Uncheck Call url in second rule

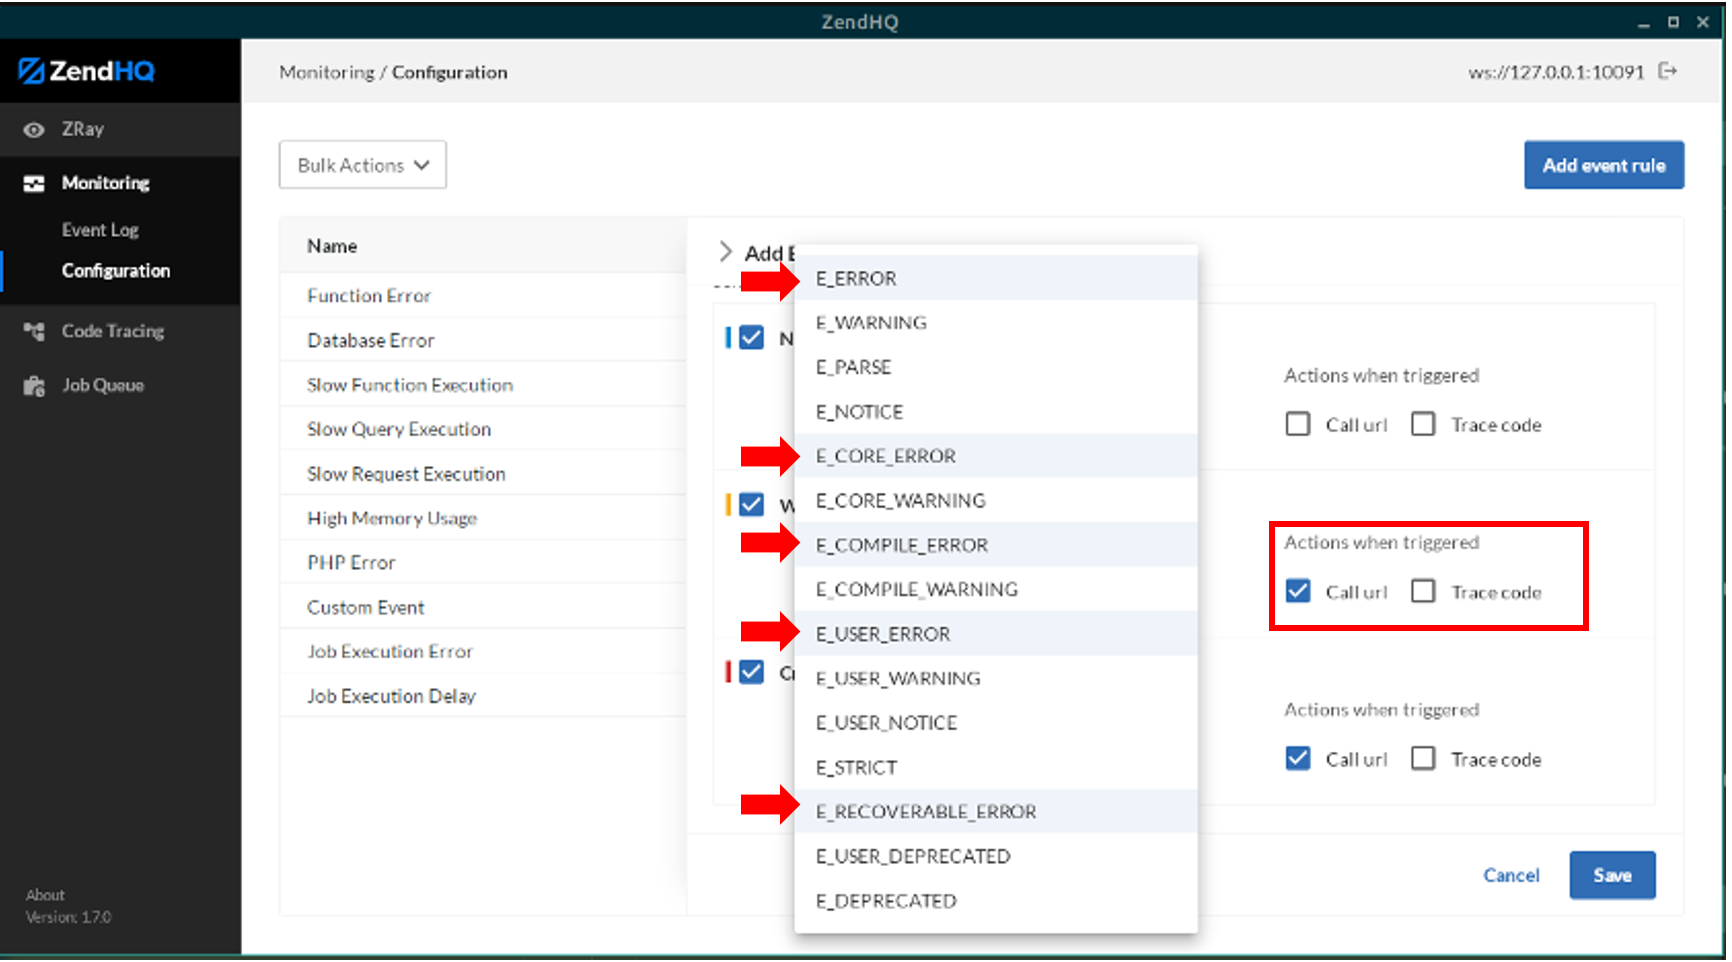pyautogui.click(x=1298, y=592)
